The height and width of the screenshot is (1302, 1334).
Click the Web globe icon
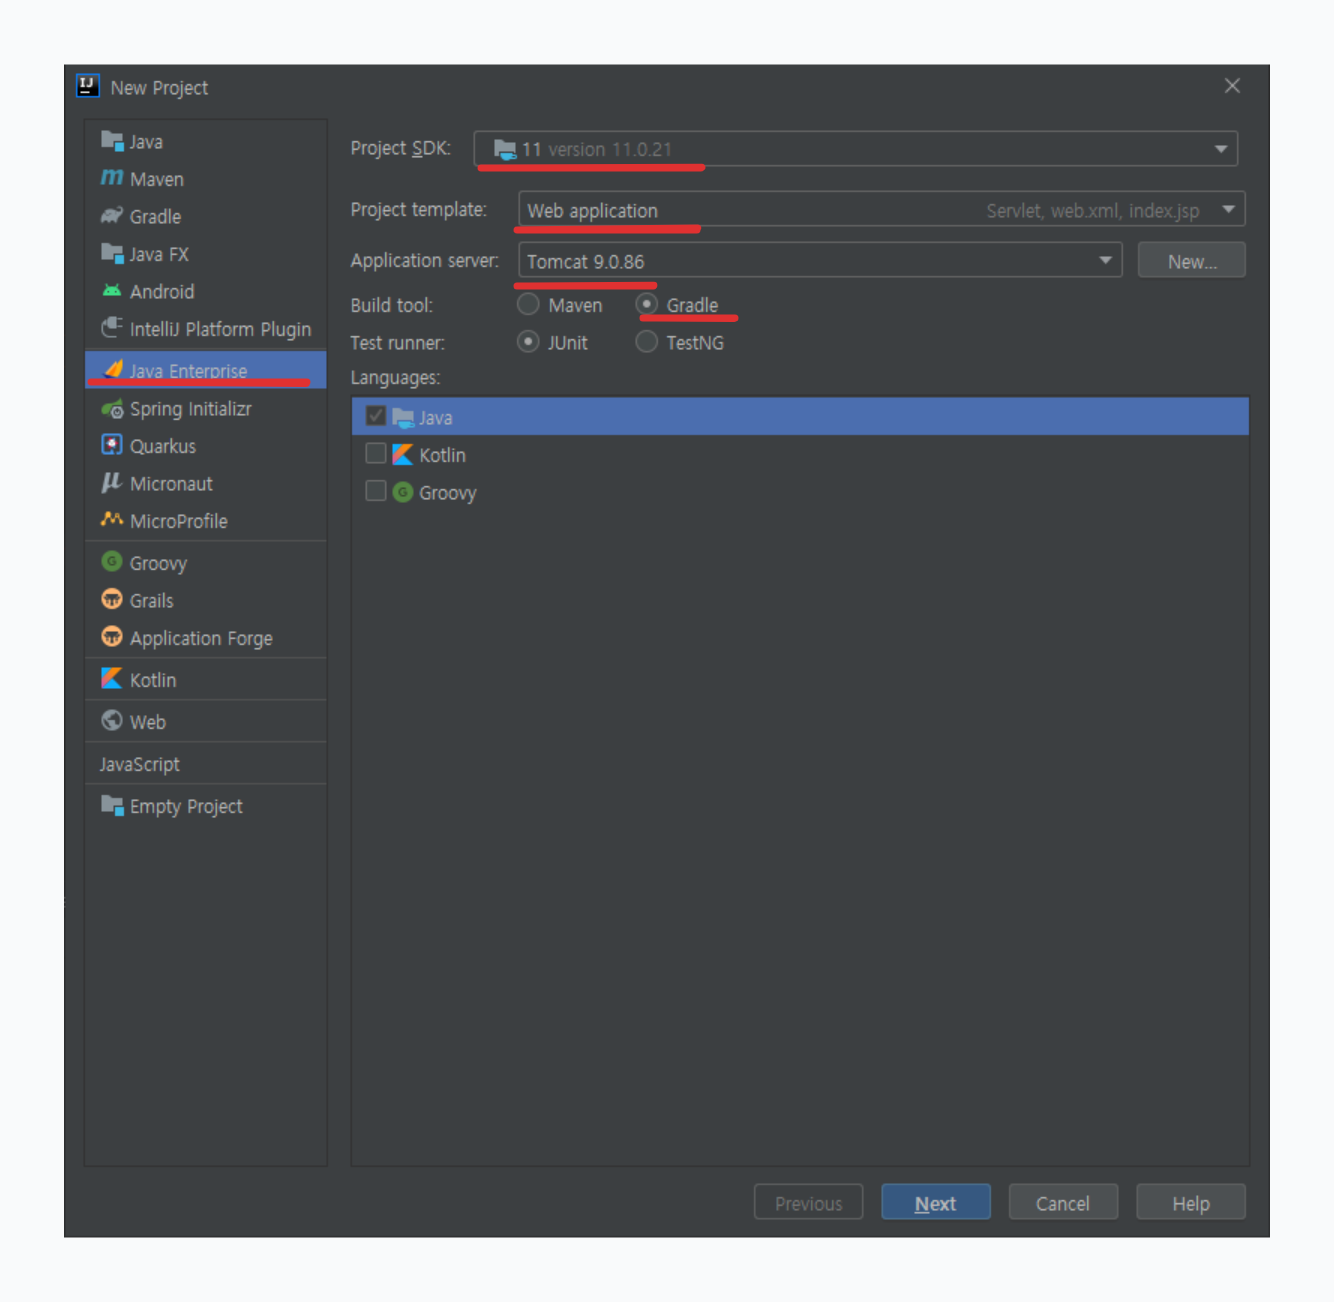point(112,721)
